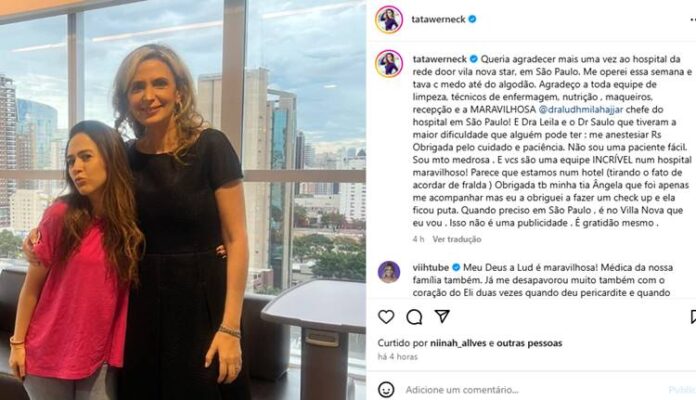Open tatawerneck profile picture in header
Screen dimensions: 696x400
click(389, 20)
